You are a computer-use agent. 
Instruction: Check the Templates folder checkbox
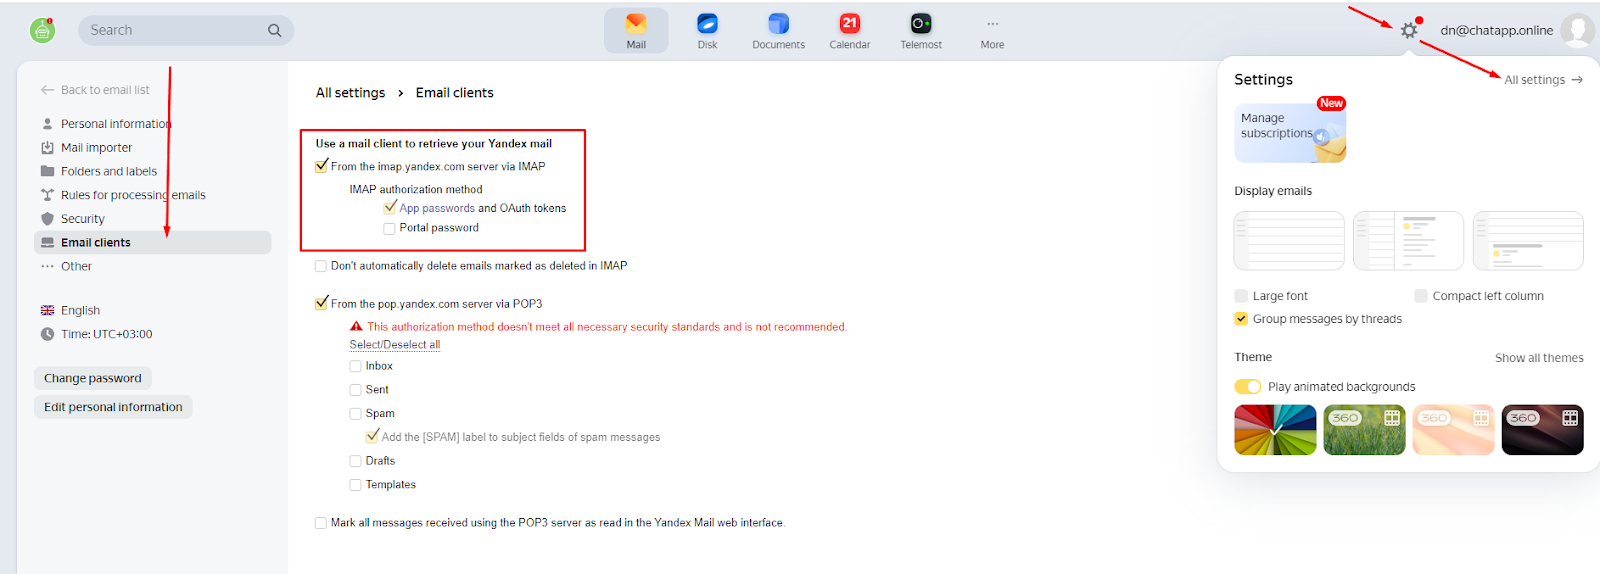click(355, 485)
